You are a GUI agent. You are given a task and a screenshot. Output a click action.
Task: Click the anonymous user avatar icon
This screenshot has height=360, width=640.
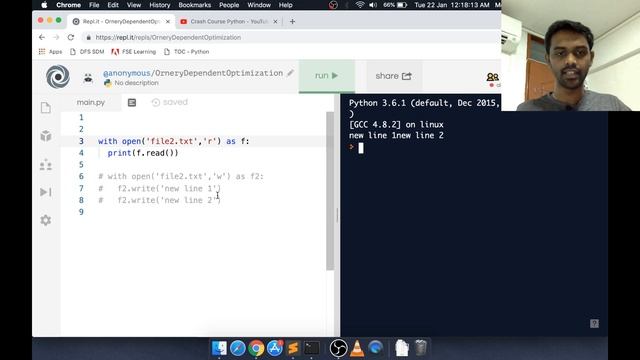click(88, 78)
